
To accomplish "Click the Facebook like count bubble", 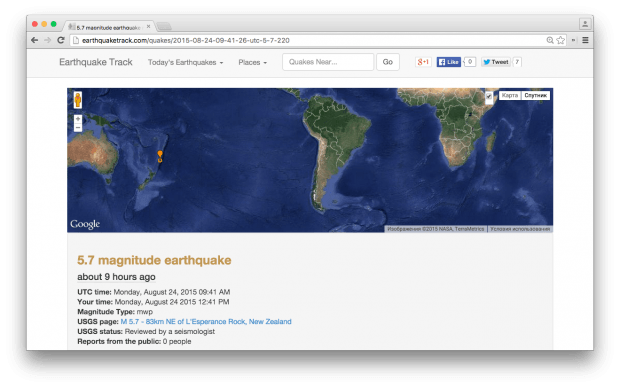I will (470, 62).
